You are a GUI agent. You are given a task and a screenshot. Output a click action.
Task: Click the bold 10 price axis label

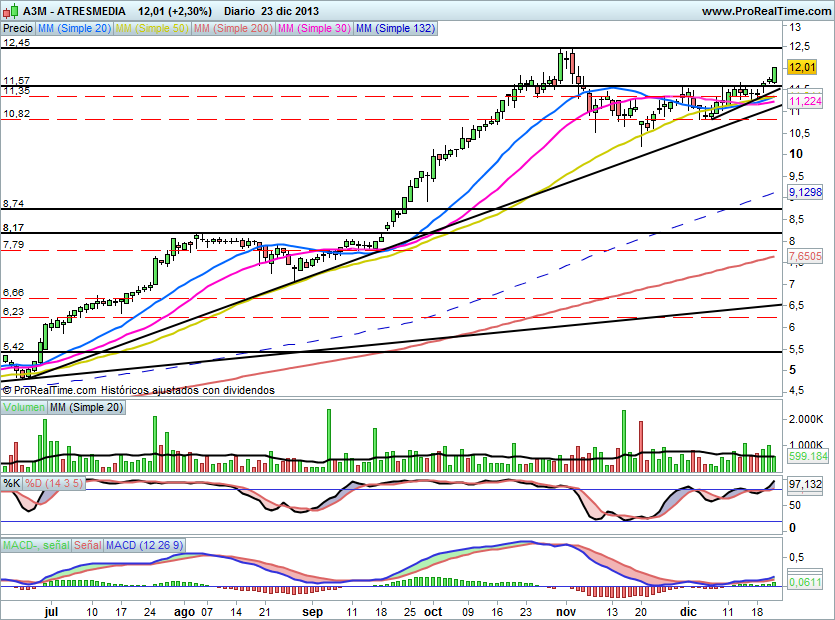click(796, 153)
